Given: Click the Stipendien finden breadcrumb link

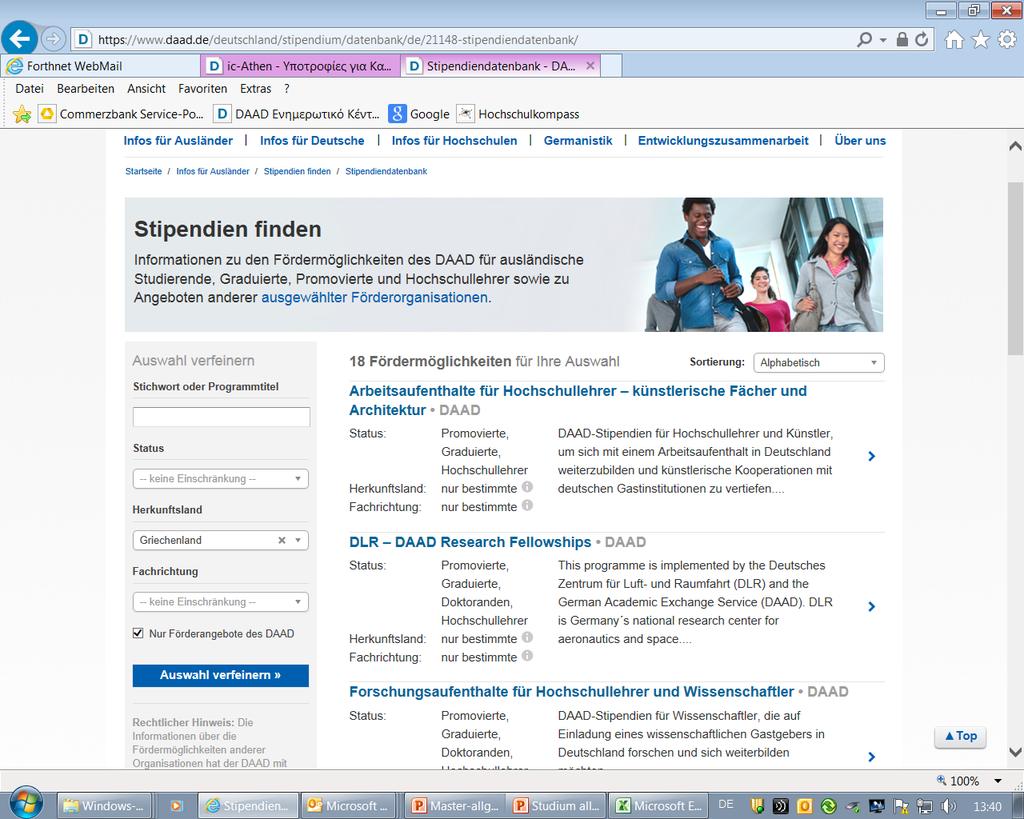Looking at the screenshot, I should click(297, 171).
